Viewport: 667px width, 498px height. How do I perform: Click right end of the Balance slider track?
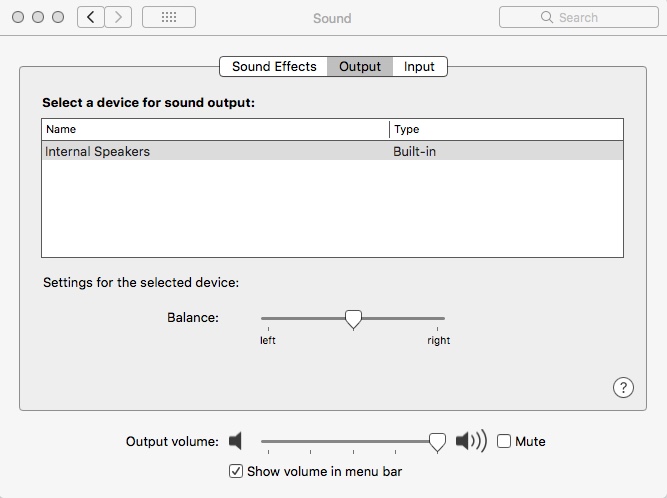coord(441,319)
